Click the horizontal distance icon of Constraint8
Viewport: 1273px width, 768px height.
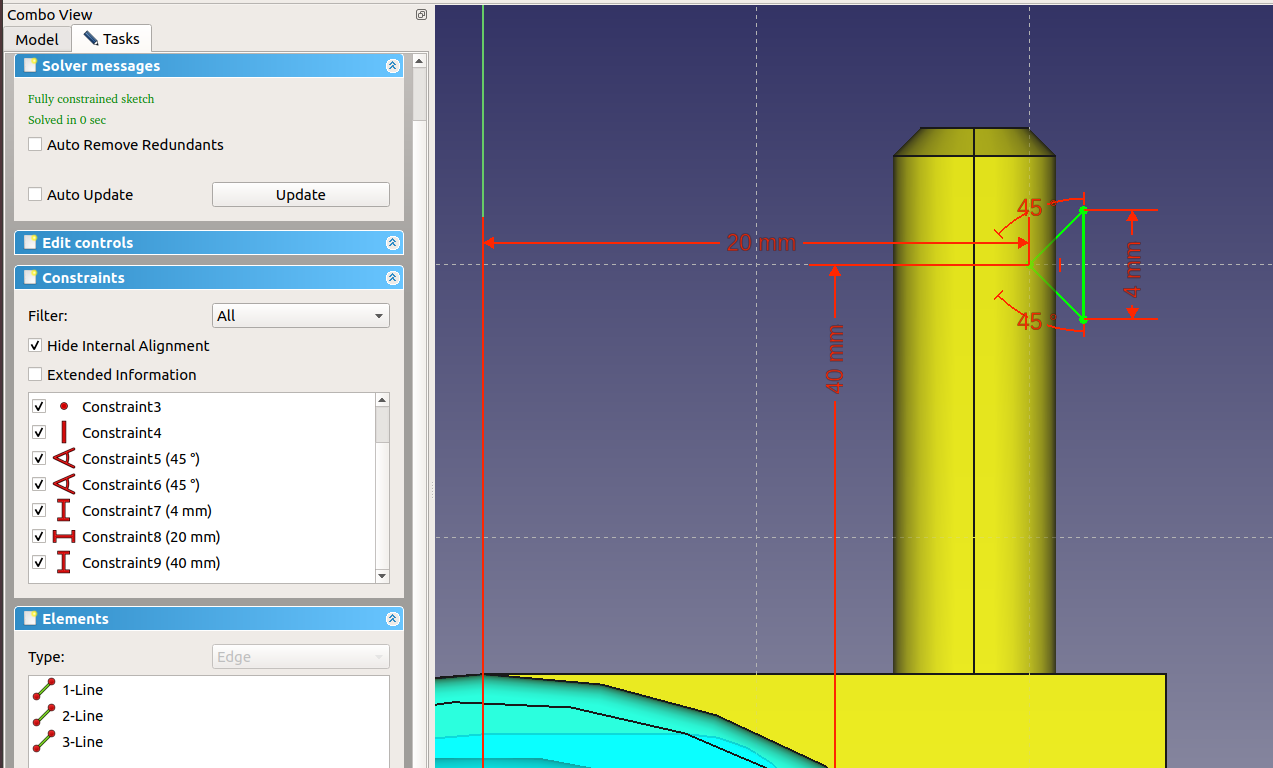(x=64, y=537)
